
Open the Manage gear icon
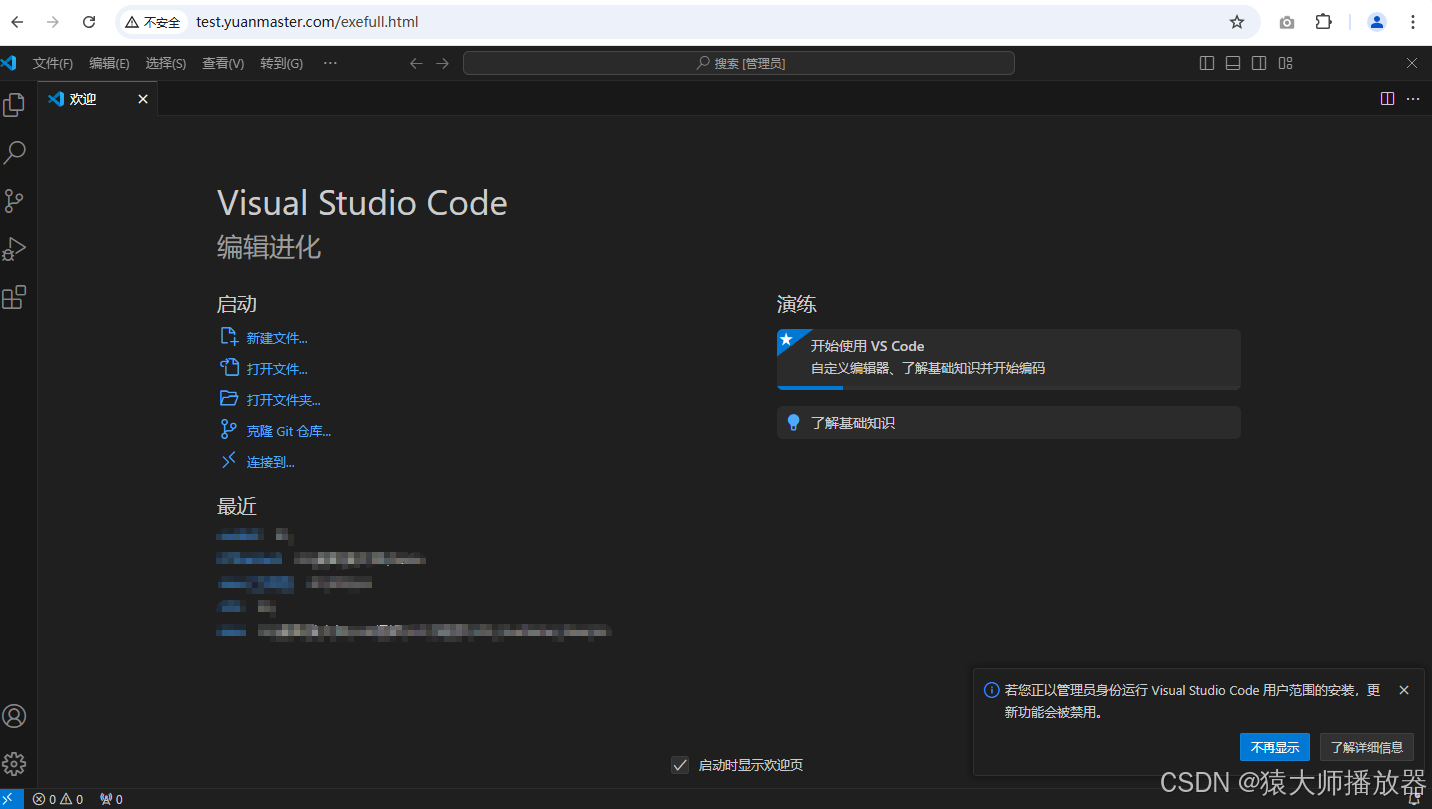(x=14, y=764)
